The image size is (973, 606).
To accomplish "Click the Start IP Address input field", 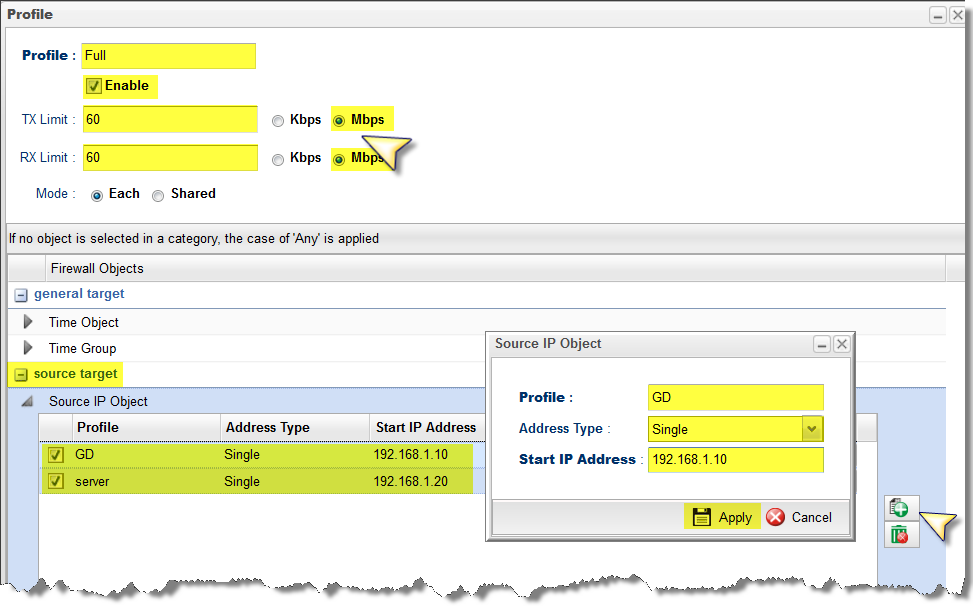I will point(735,460).
